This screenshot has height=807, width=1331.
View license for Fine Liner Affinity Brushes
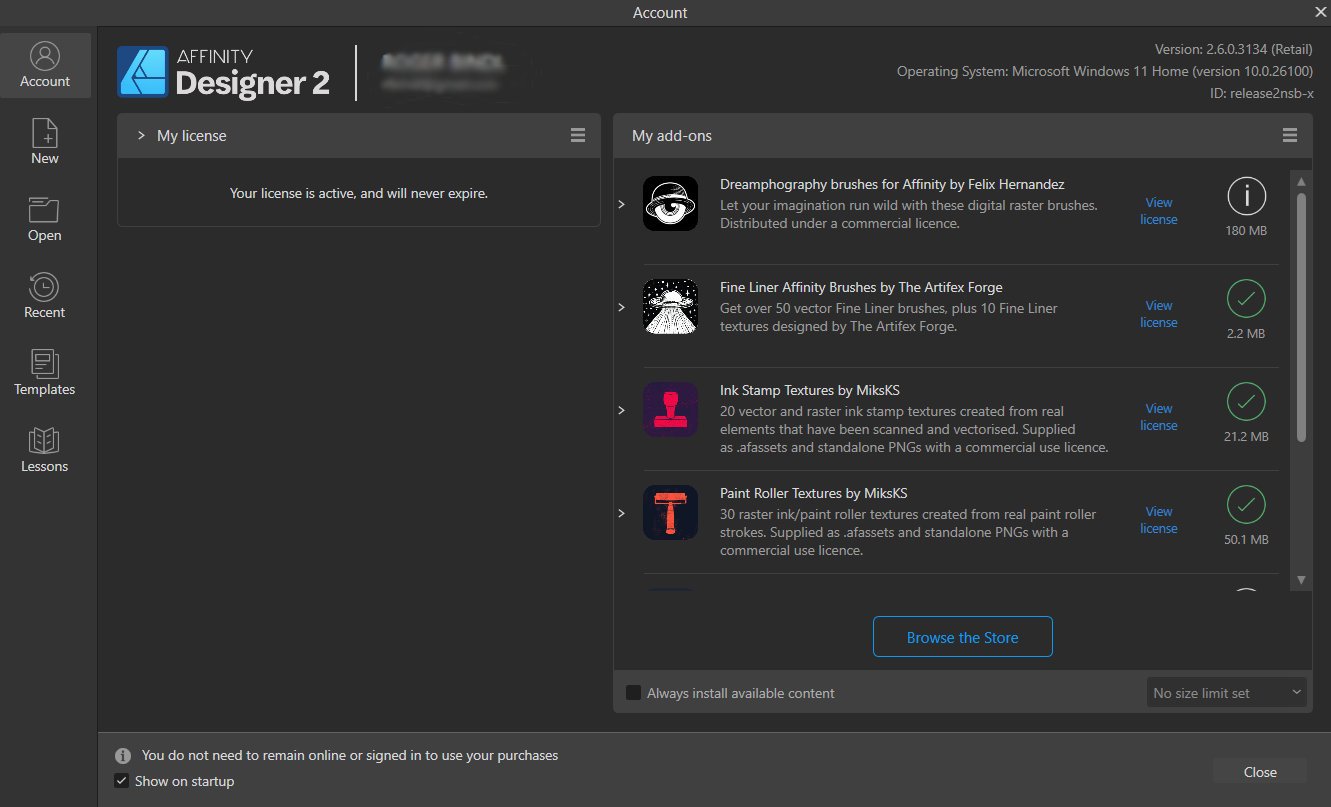point(1159,314)
